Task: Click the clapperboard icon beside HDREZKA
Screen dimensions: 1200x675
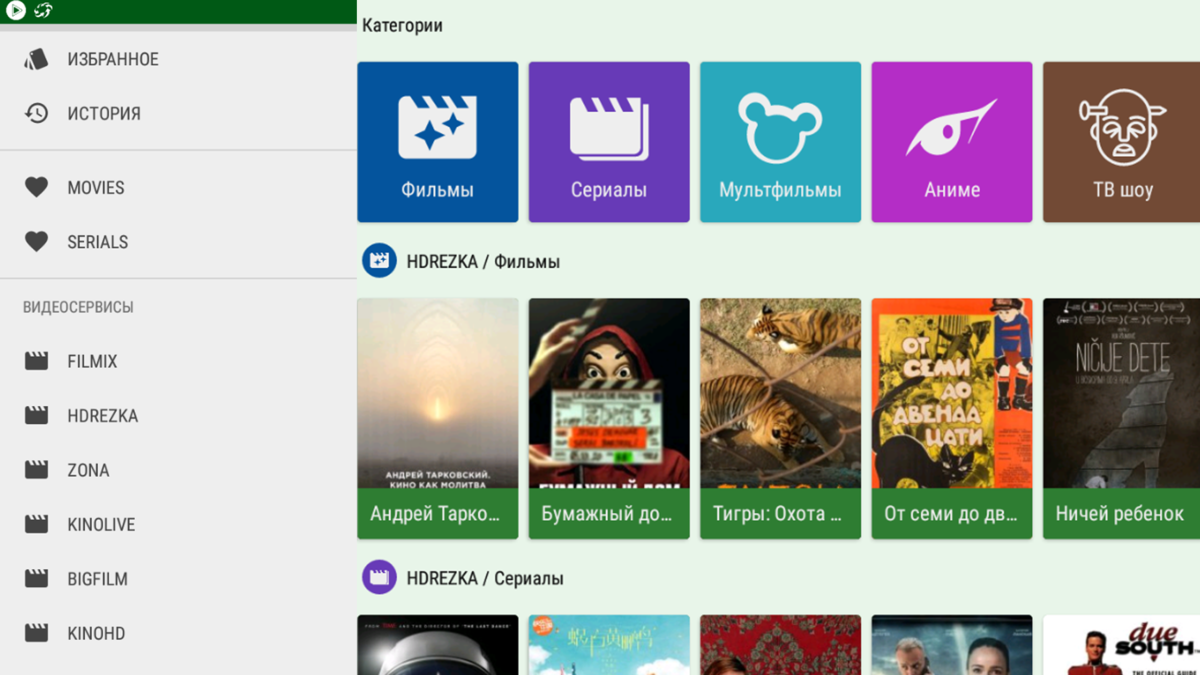Action: 36,415
